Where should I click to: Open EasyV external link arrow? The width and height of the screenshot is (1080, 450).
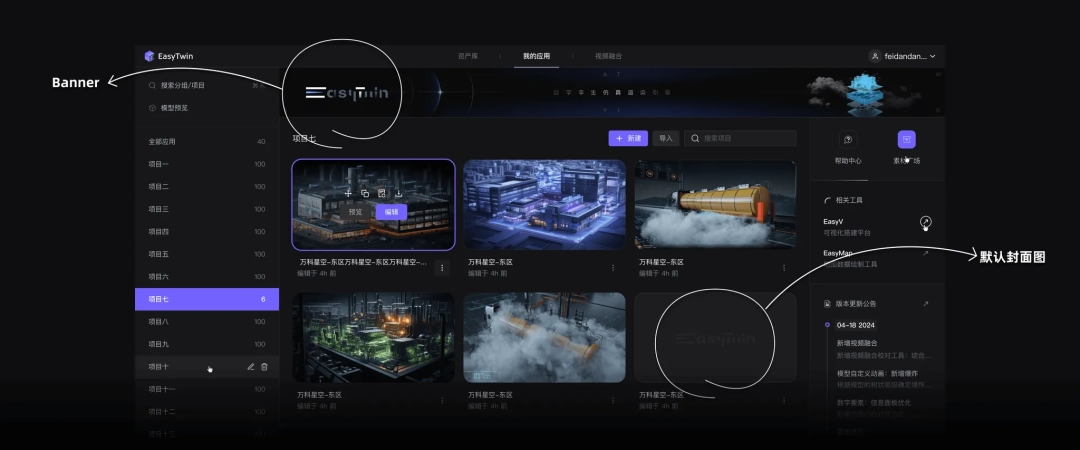(926, 222)
